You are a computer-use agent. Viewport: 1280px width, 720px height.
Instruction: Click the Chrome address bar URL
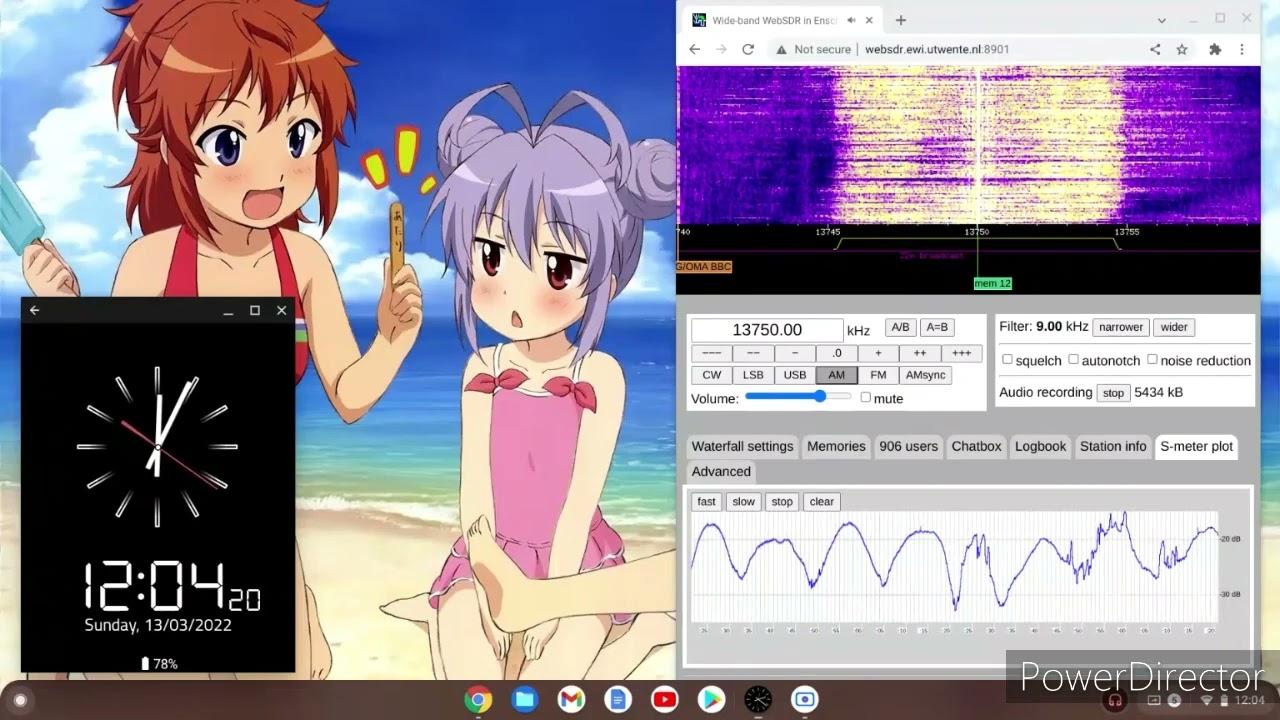937,49
